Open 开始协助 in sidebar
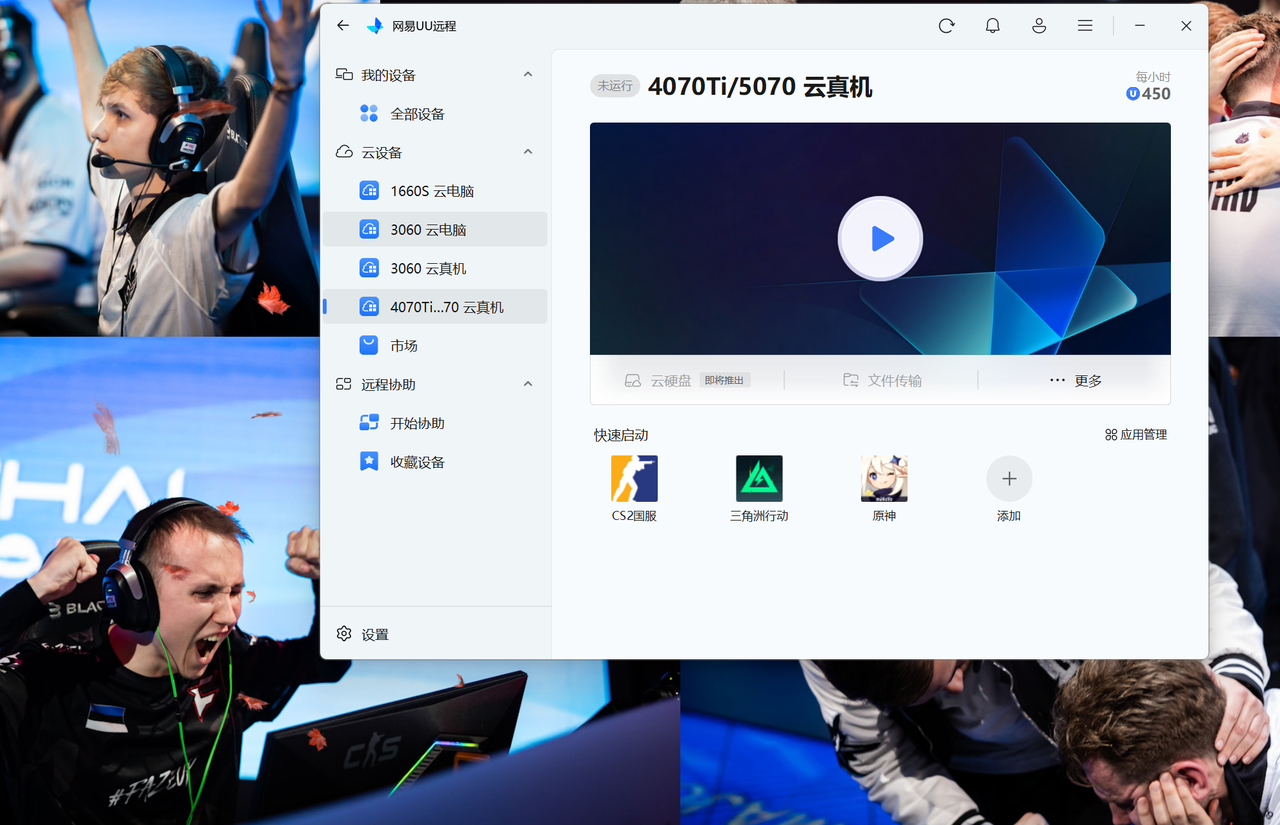 point(435,423)
